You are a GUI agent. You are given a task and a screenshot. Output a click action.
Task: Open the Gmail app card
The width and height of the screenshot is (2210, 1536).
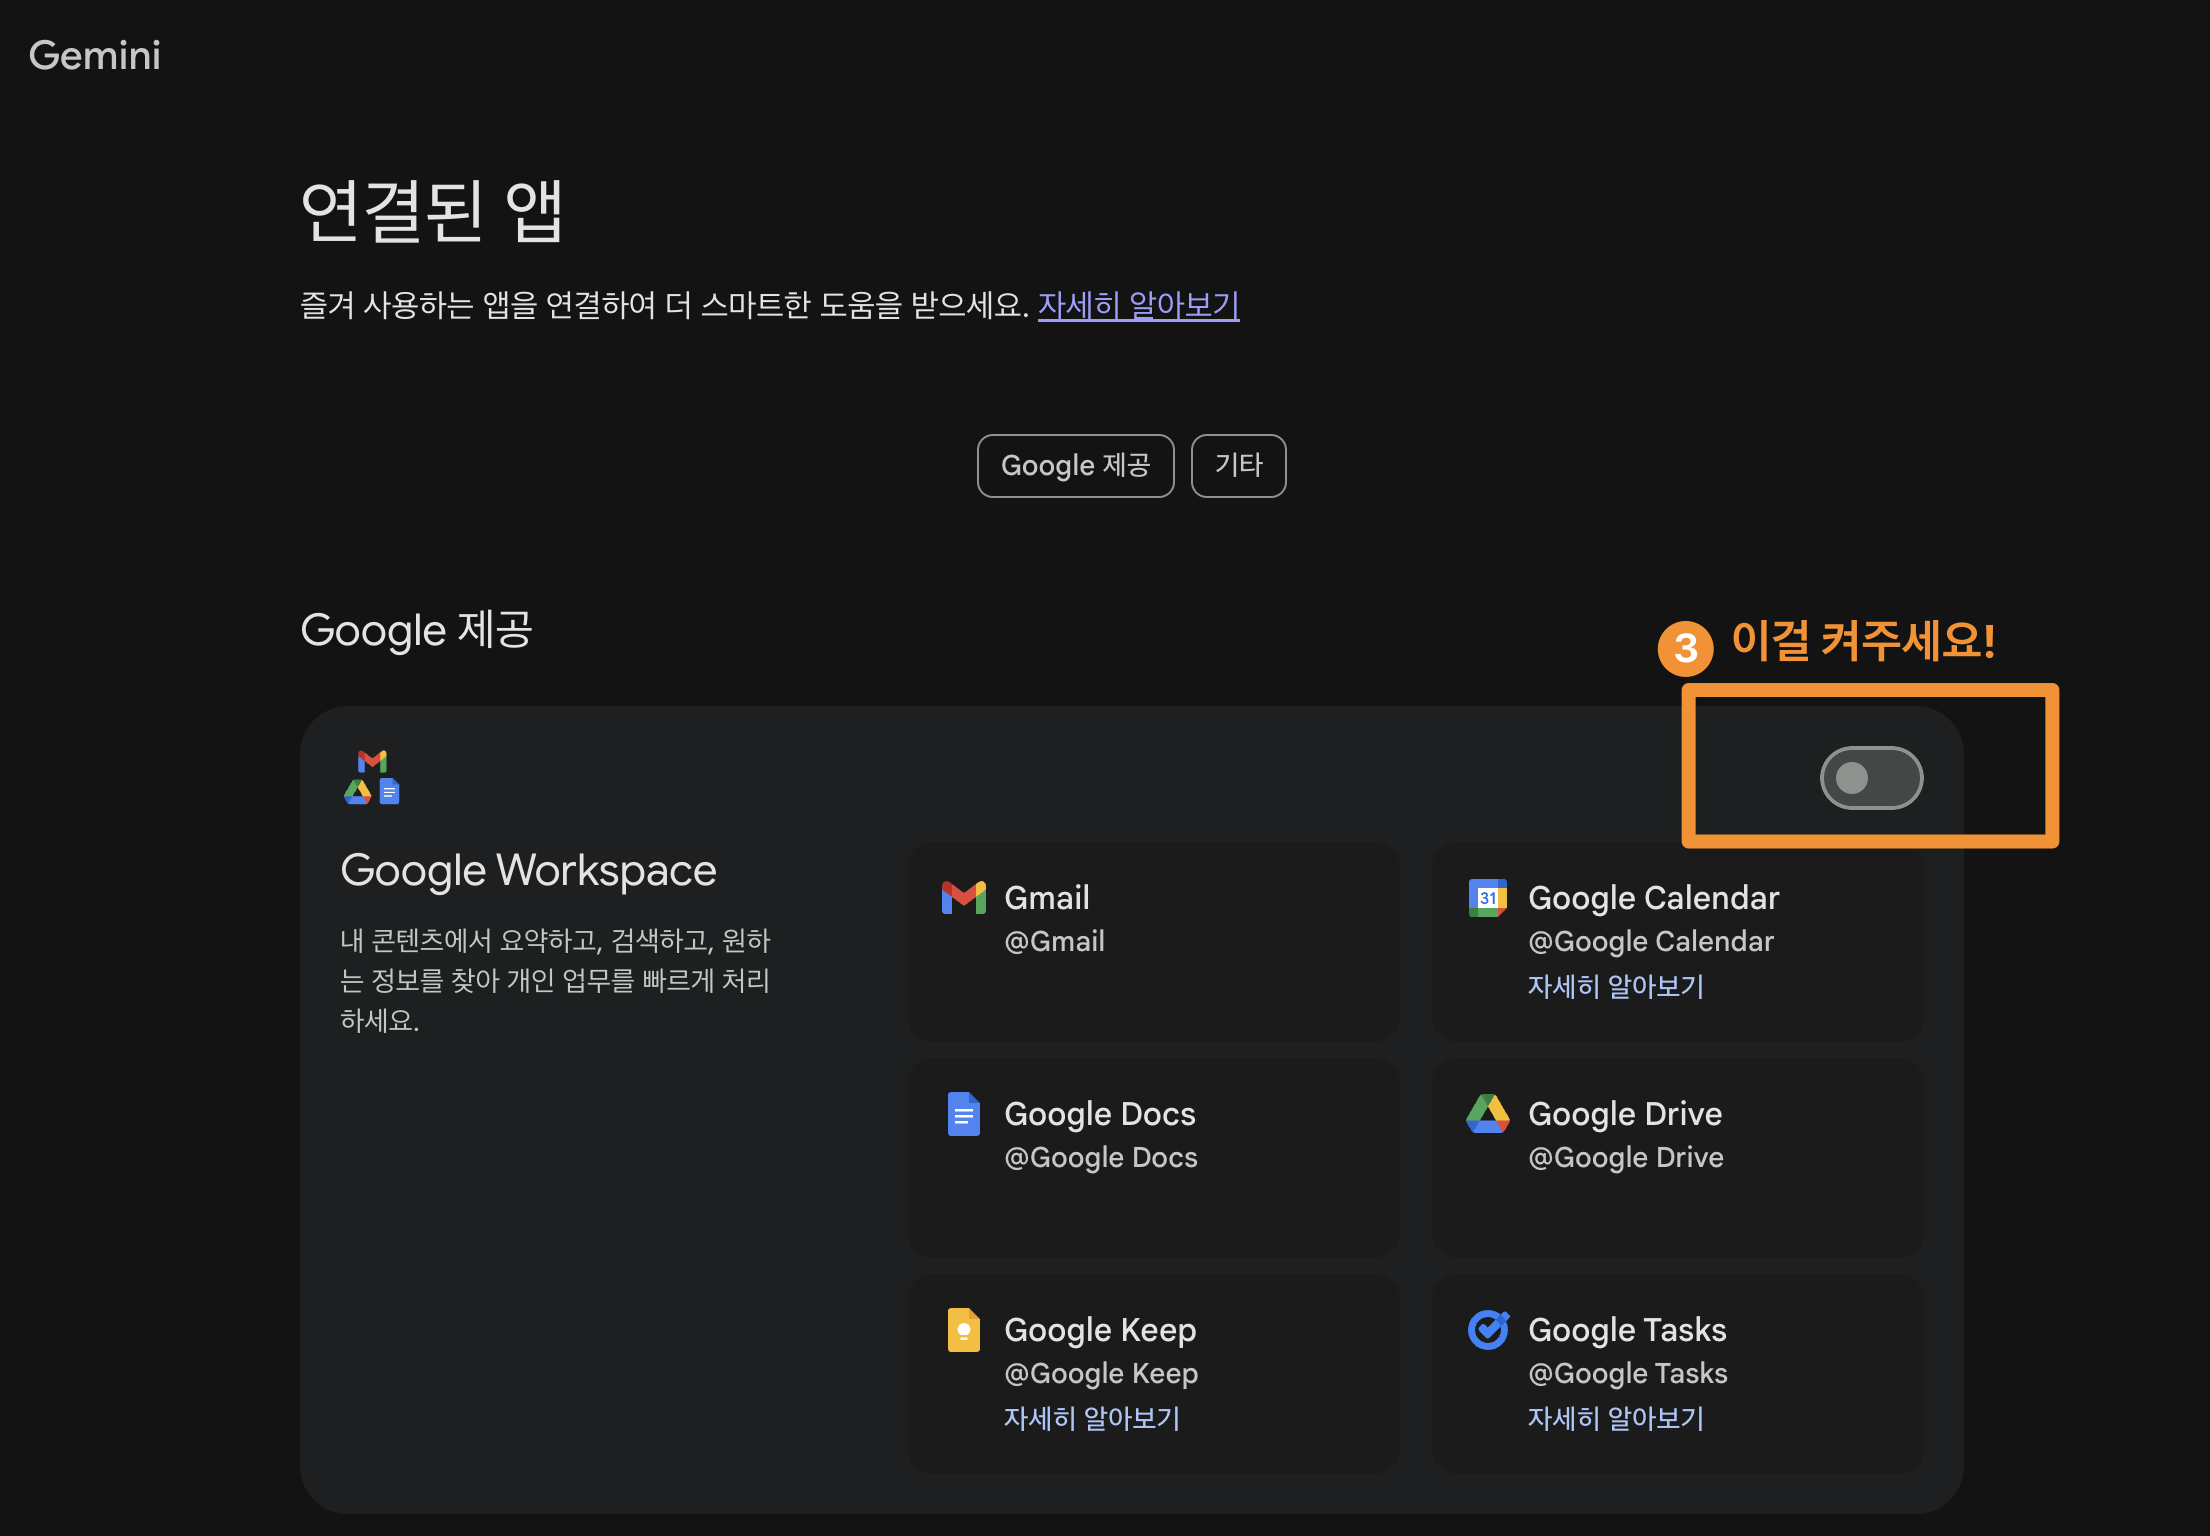click(1153, 941)
